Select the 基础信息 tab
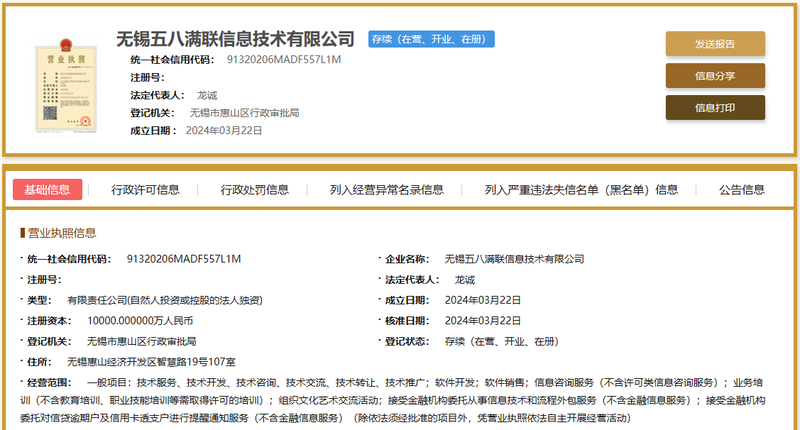800x430 pixels. click(x=47, y=190)
